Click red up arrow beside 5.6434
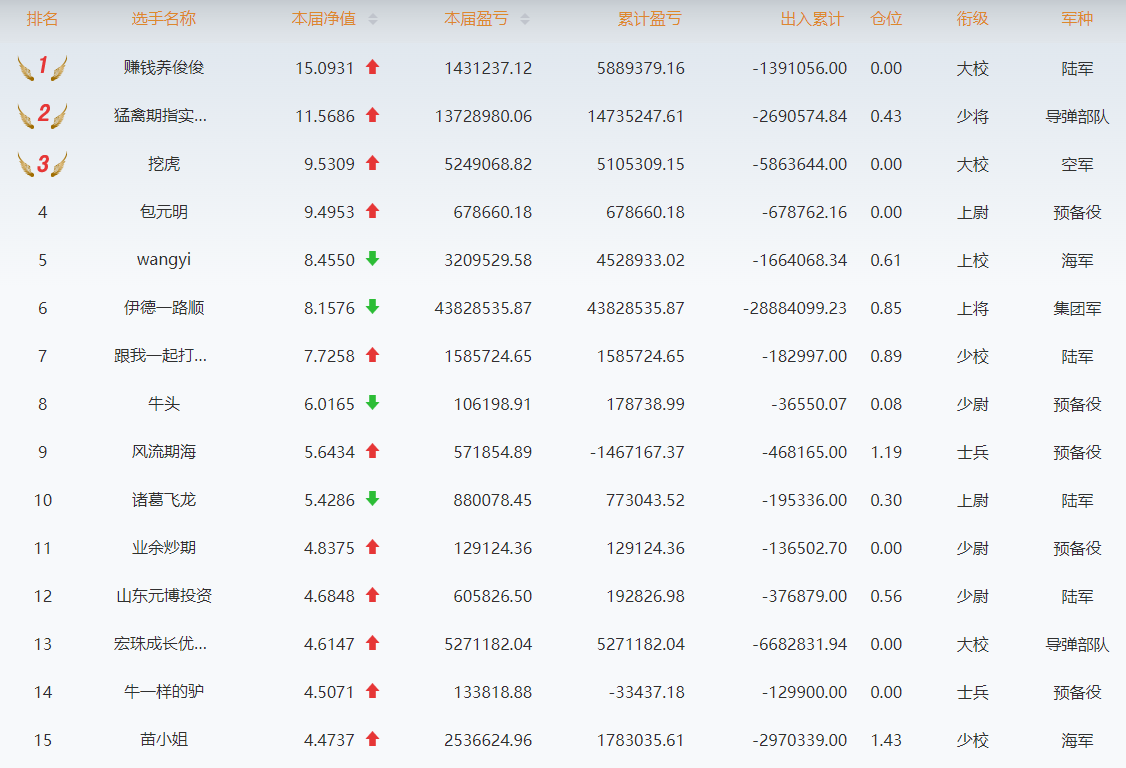This screenshot has width=1126, height=768. pyautogui.click(x=372, y=451)
